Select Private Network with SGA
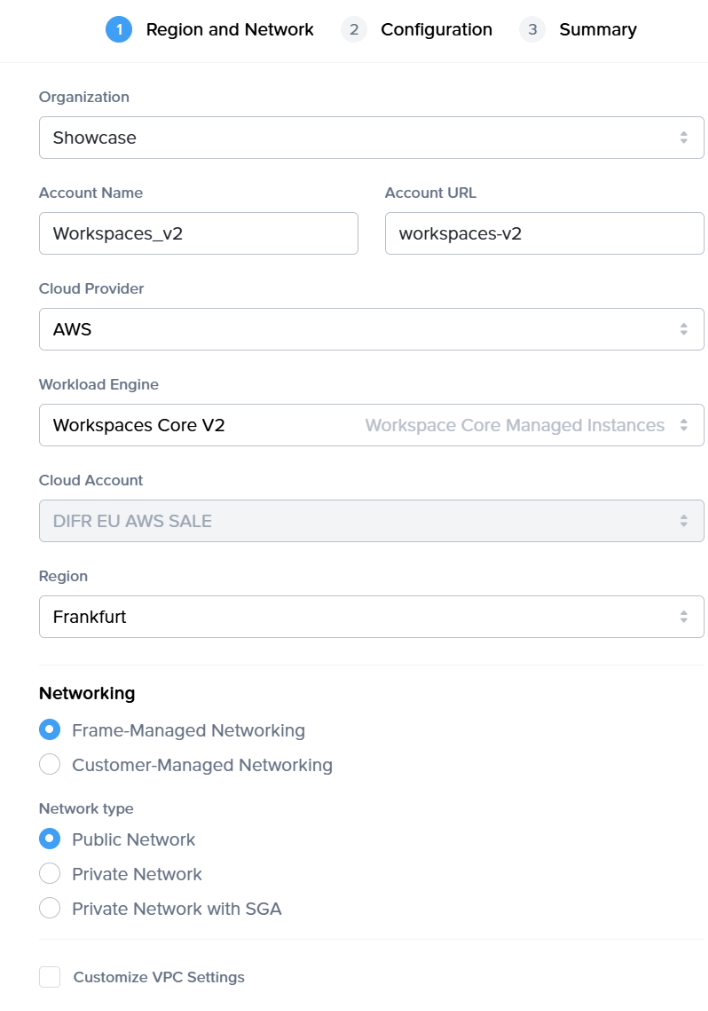 (50, 909)
